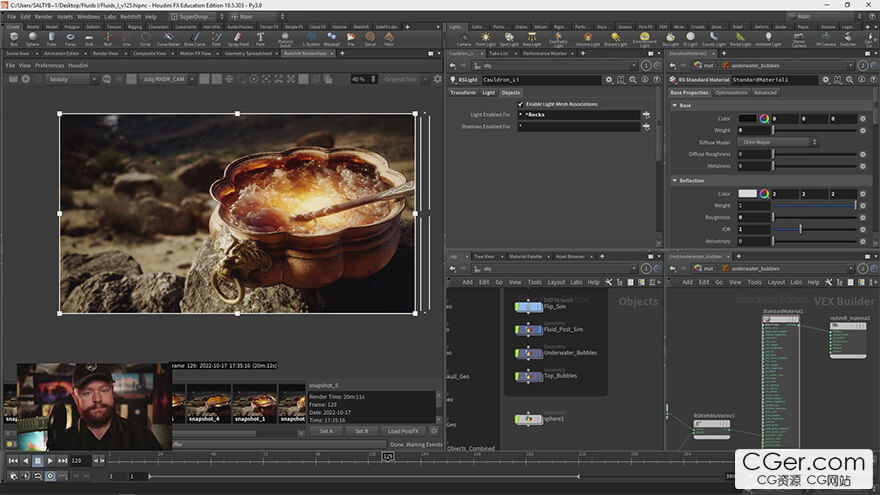
Task: Select the Font shelf tool
Action: point(260,39)
